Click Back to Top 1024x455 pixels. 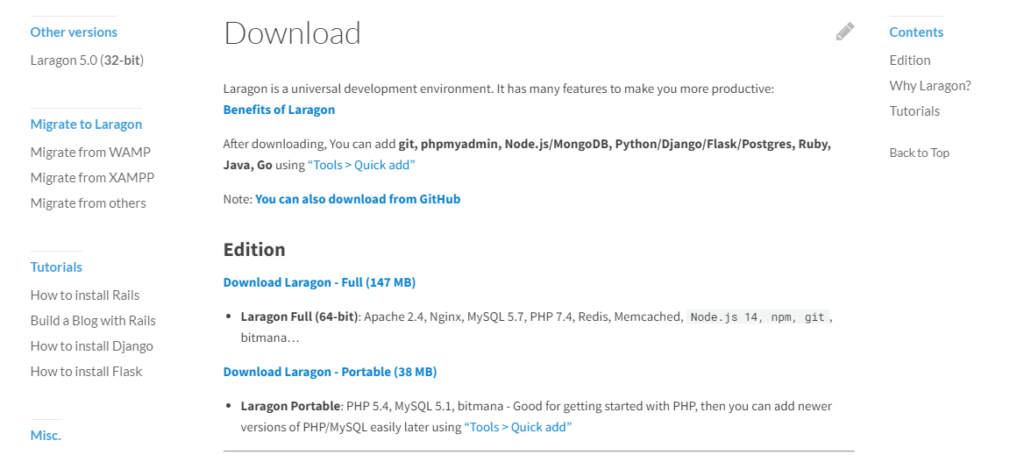click(x=919, y=153)
